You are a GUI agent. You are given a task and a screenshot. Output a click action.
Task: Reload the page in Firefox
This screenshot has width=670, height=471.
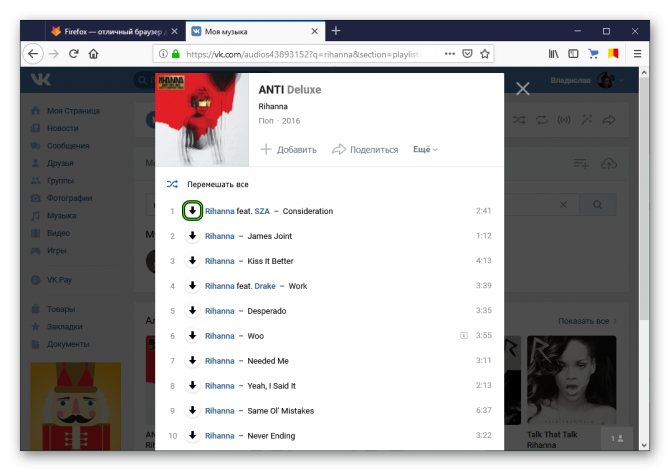pos(73,54)
